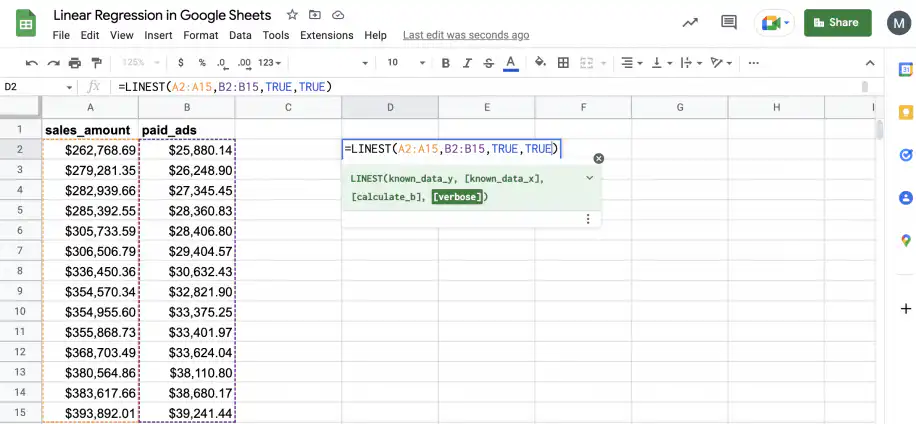Open the Sheets home icon

click(x=26, y=23)
